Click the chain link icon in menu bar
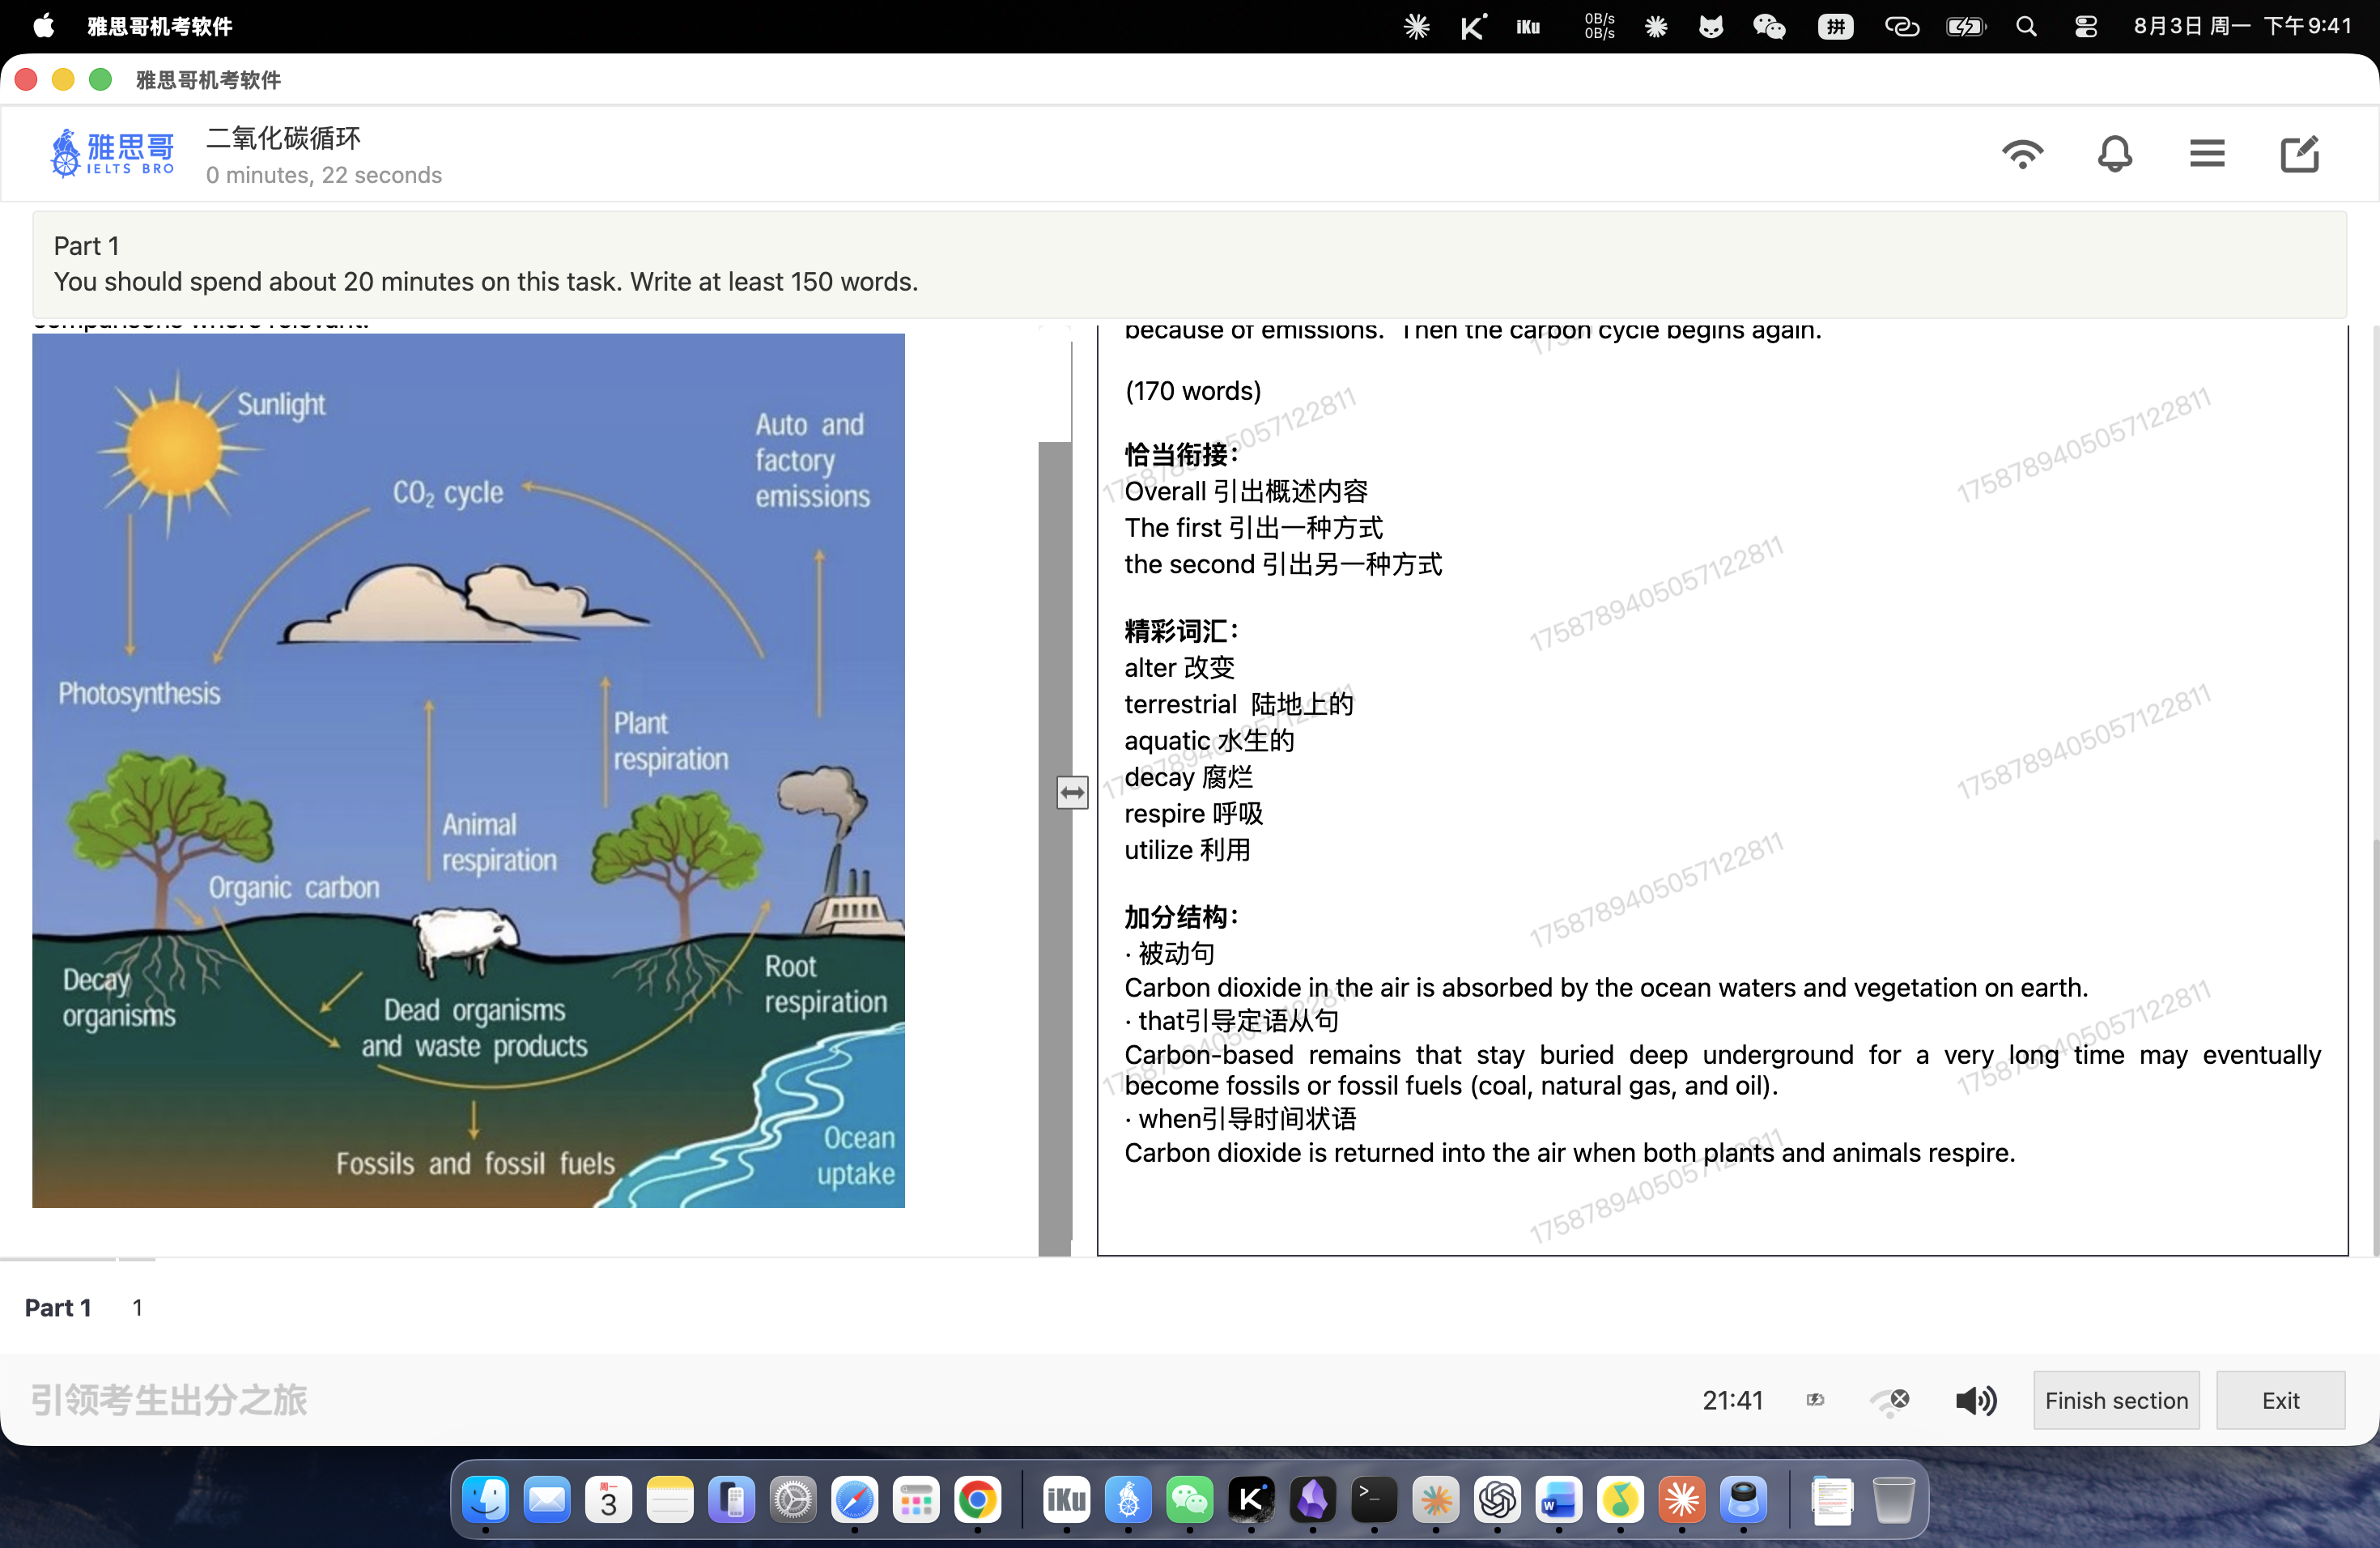The width and height of the screenshot is (2380, 1548). pyautogui.click(x=1901, y=26)
